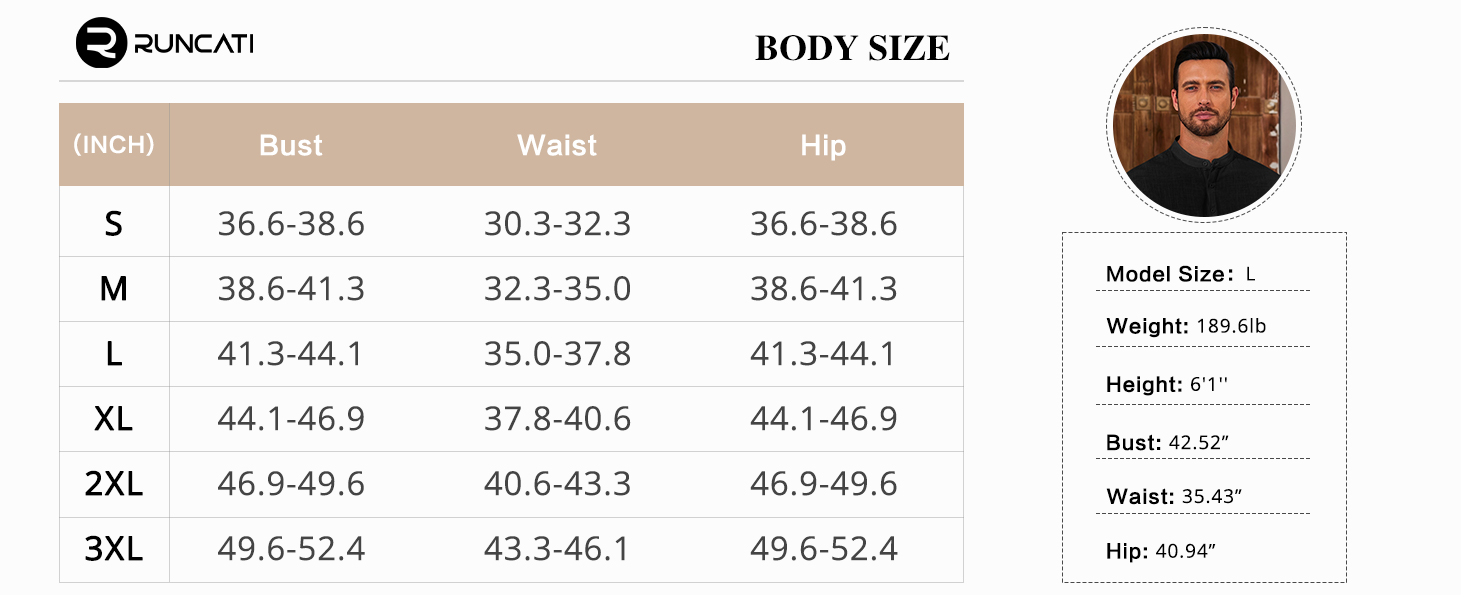Select the 2XL size row label
Screen dimensions: 1464x600
tap(114, 484)
